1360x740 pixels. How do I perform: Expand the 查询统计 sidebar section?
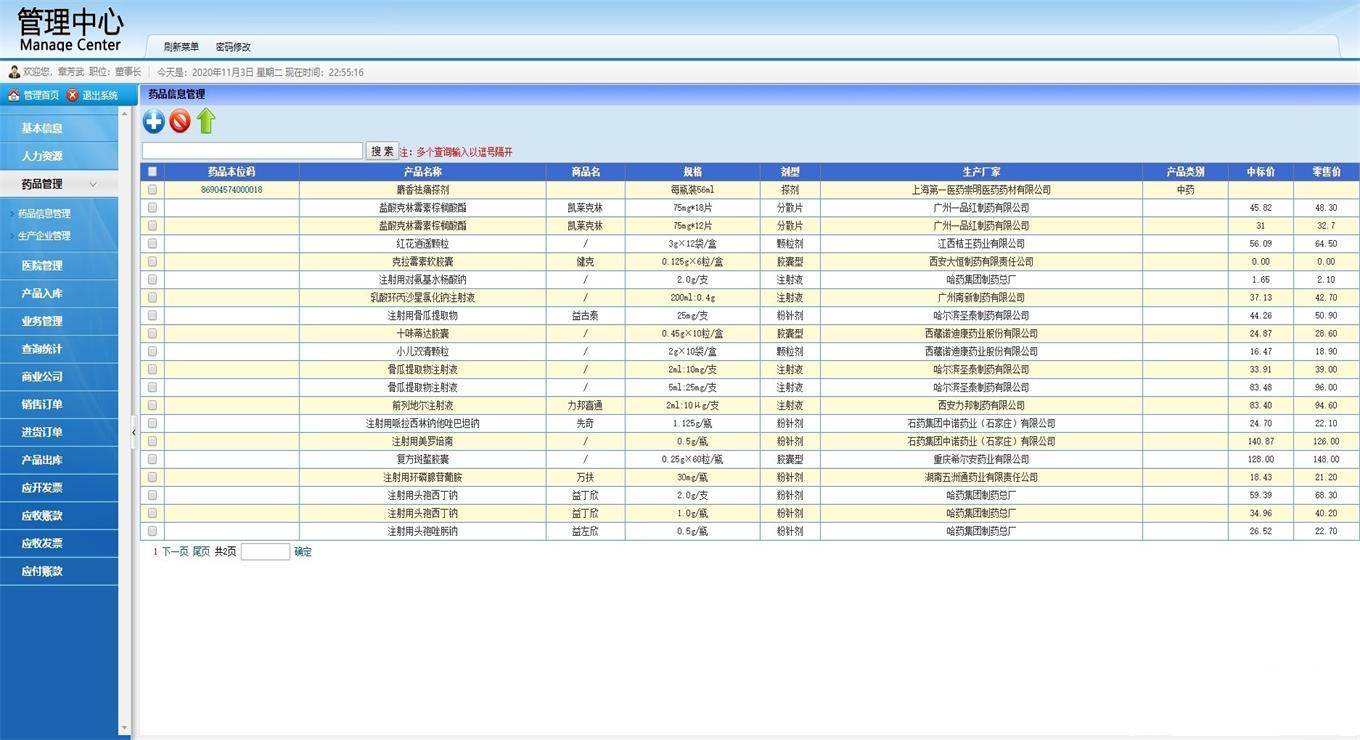coord(42,349)
